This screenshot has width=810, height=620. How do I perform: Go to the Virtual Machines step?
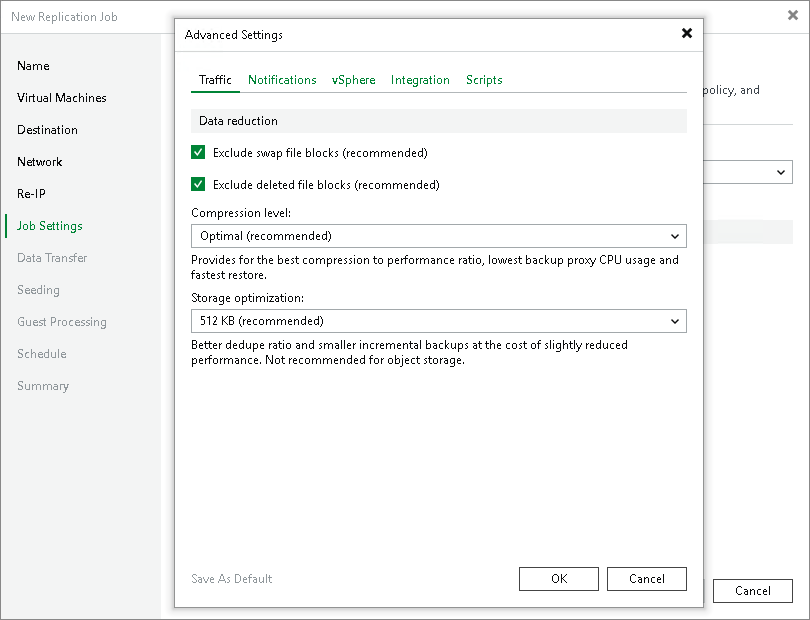tap(61, 98)
